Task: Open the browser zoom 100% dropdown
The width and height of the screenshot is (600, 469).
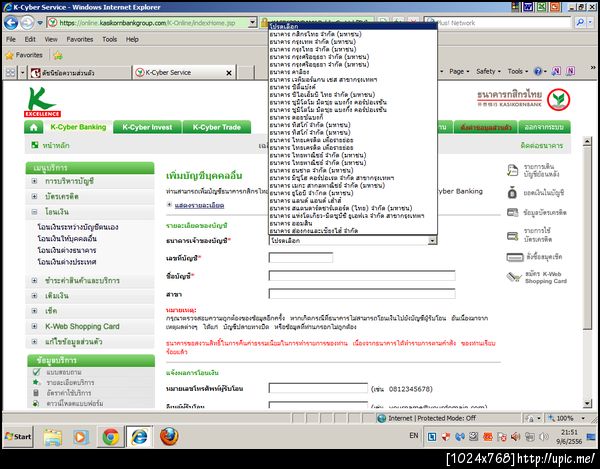Action: point(583,419)
